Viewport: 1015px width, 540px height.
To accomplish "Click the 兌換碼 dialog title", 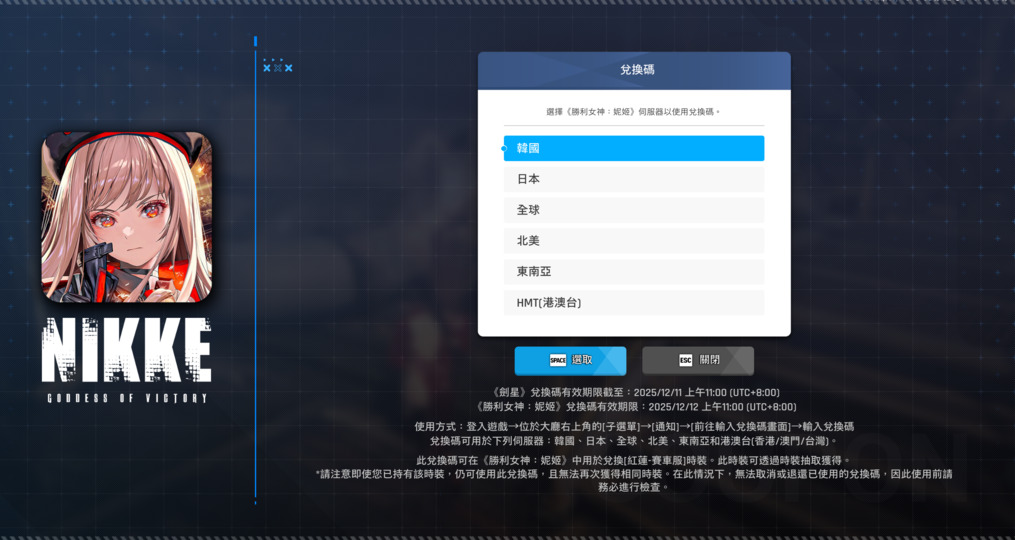I will tap(638, 70).
